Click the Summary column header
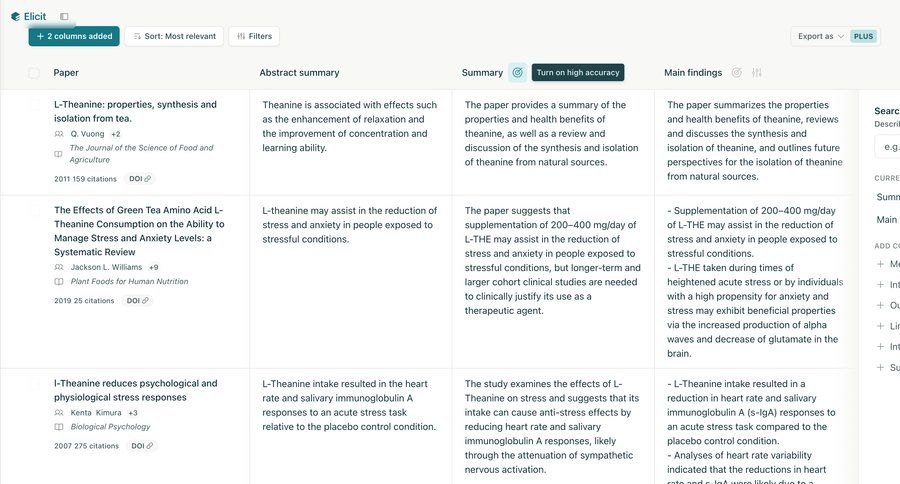The width and height of the screenshot is (900, 484). click(482, 73)
